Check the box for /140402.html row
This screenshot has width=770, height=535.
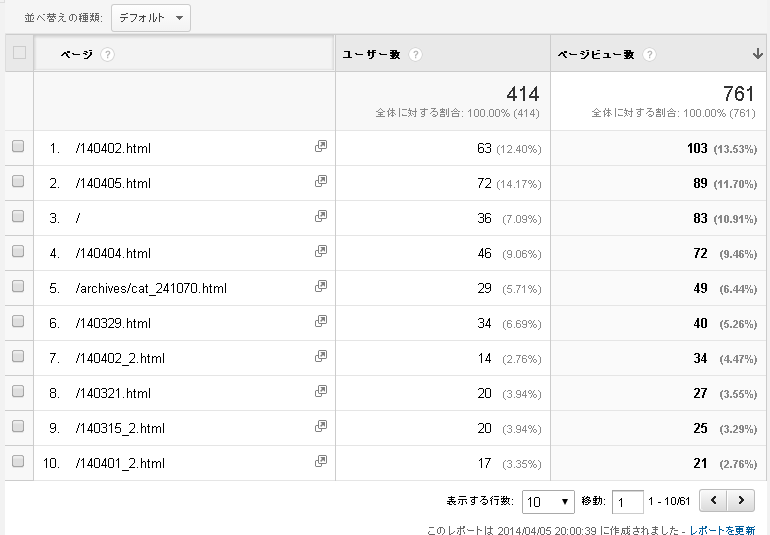coord(18,147)
